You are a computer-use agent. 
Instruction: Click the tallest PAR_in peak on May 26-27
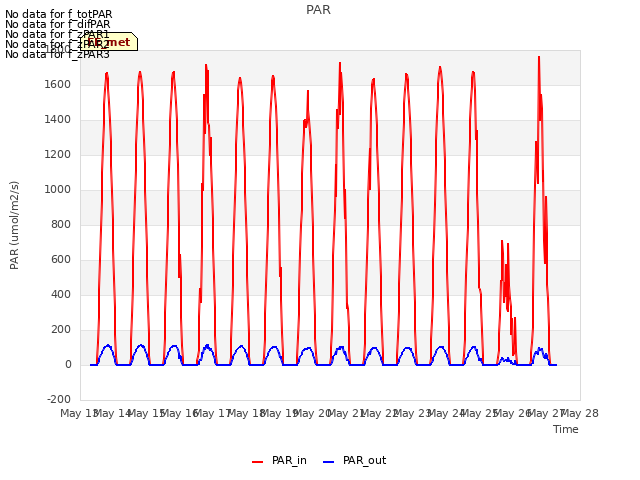coord(539,57)
